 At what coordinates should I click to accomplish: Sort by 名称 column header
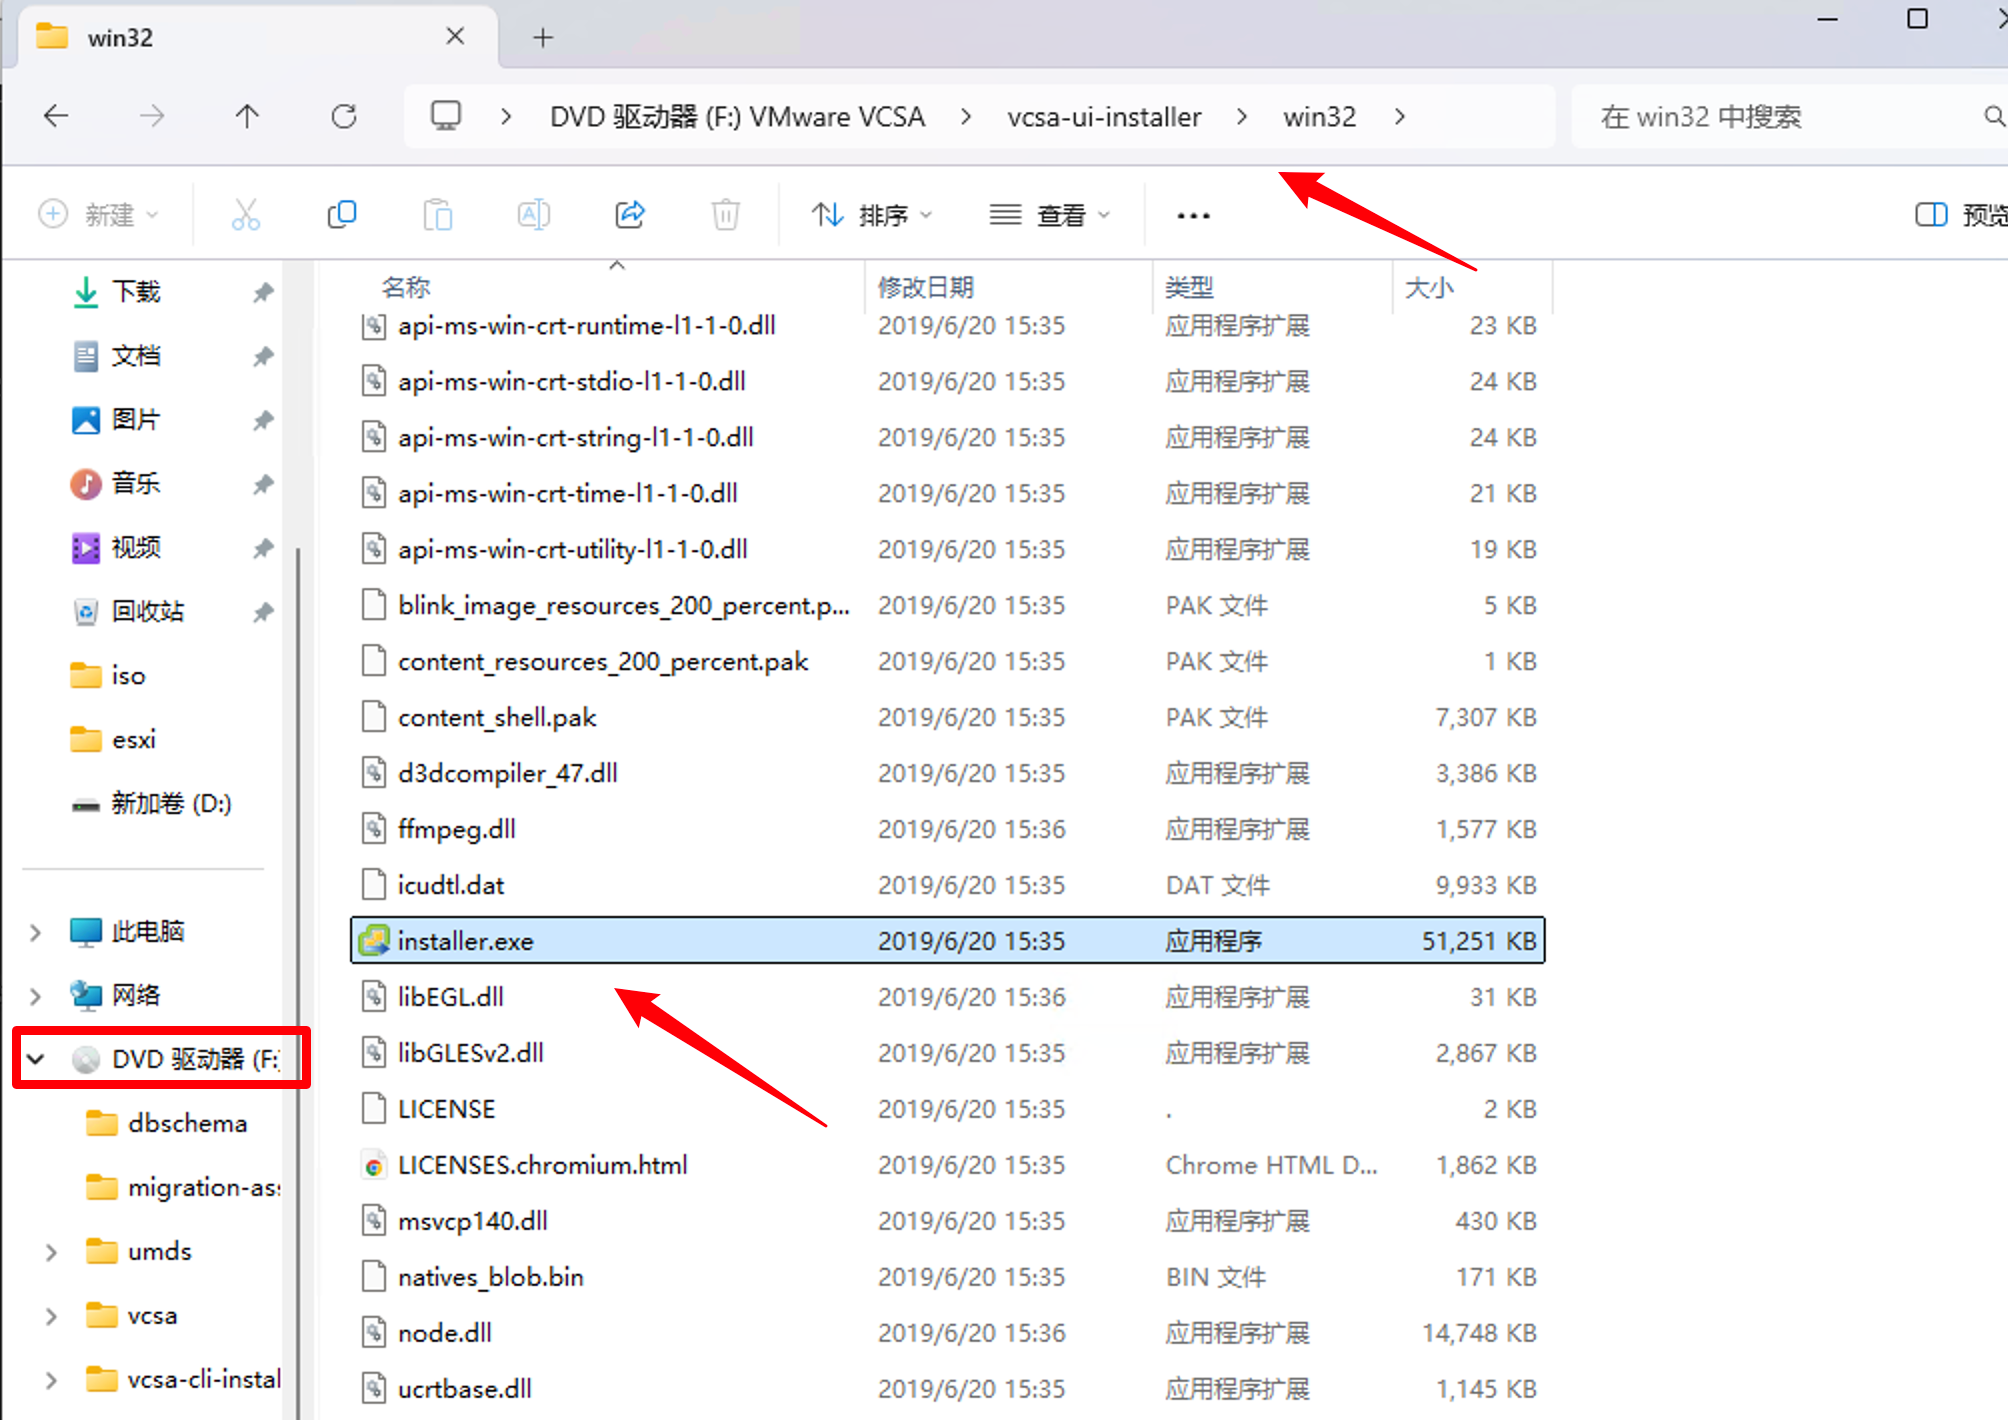406,287
